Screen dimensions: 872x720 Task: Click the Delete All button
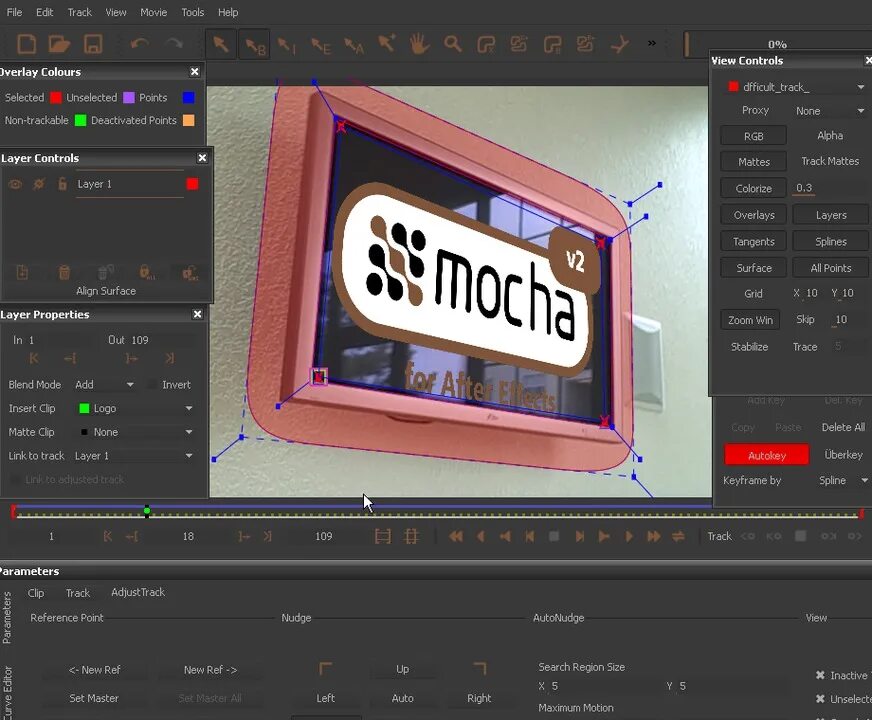pos(843,427)
